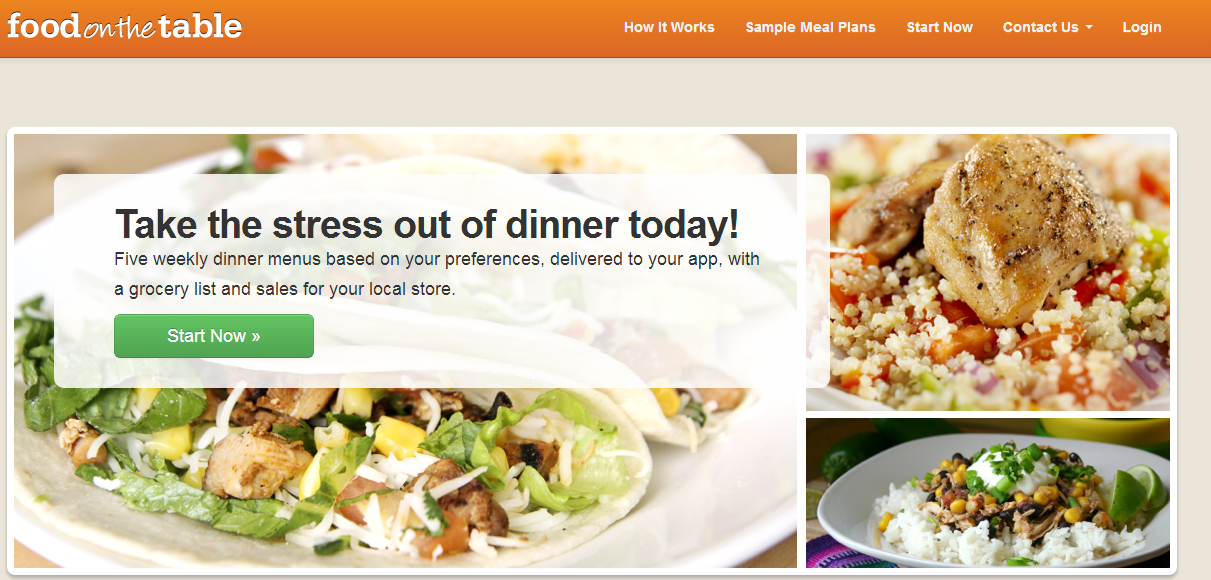Open the Login link

(x=1141, y=27)
